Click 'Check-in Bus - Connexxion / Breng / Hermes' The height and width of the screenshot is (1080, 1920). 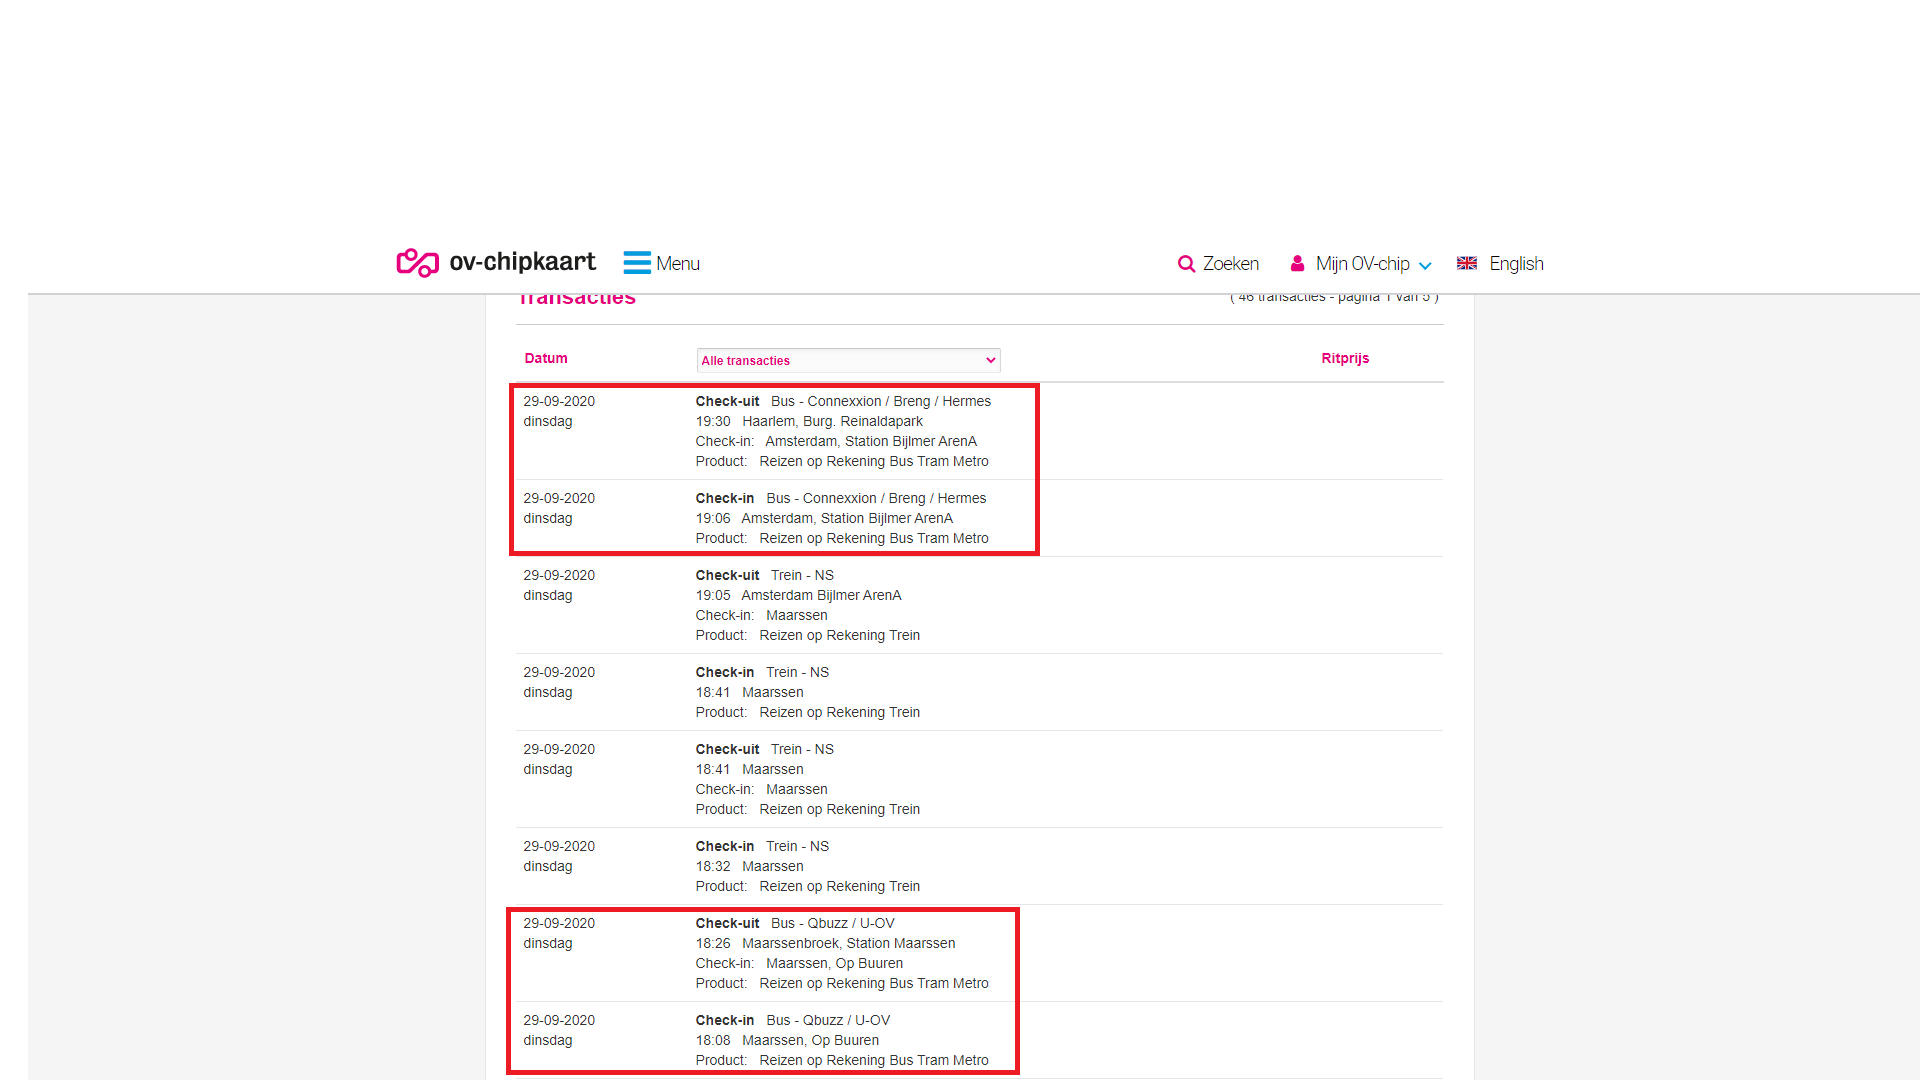[841, 498]
